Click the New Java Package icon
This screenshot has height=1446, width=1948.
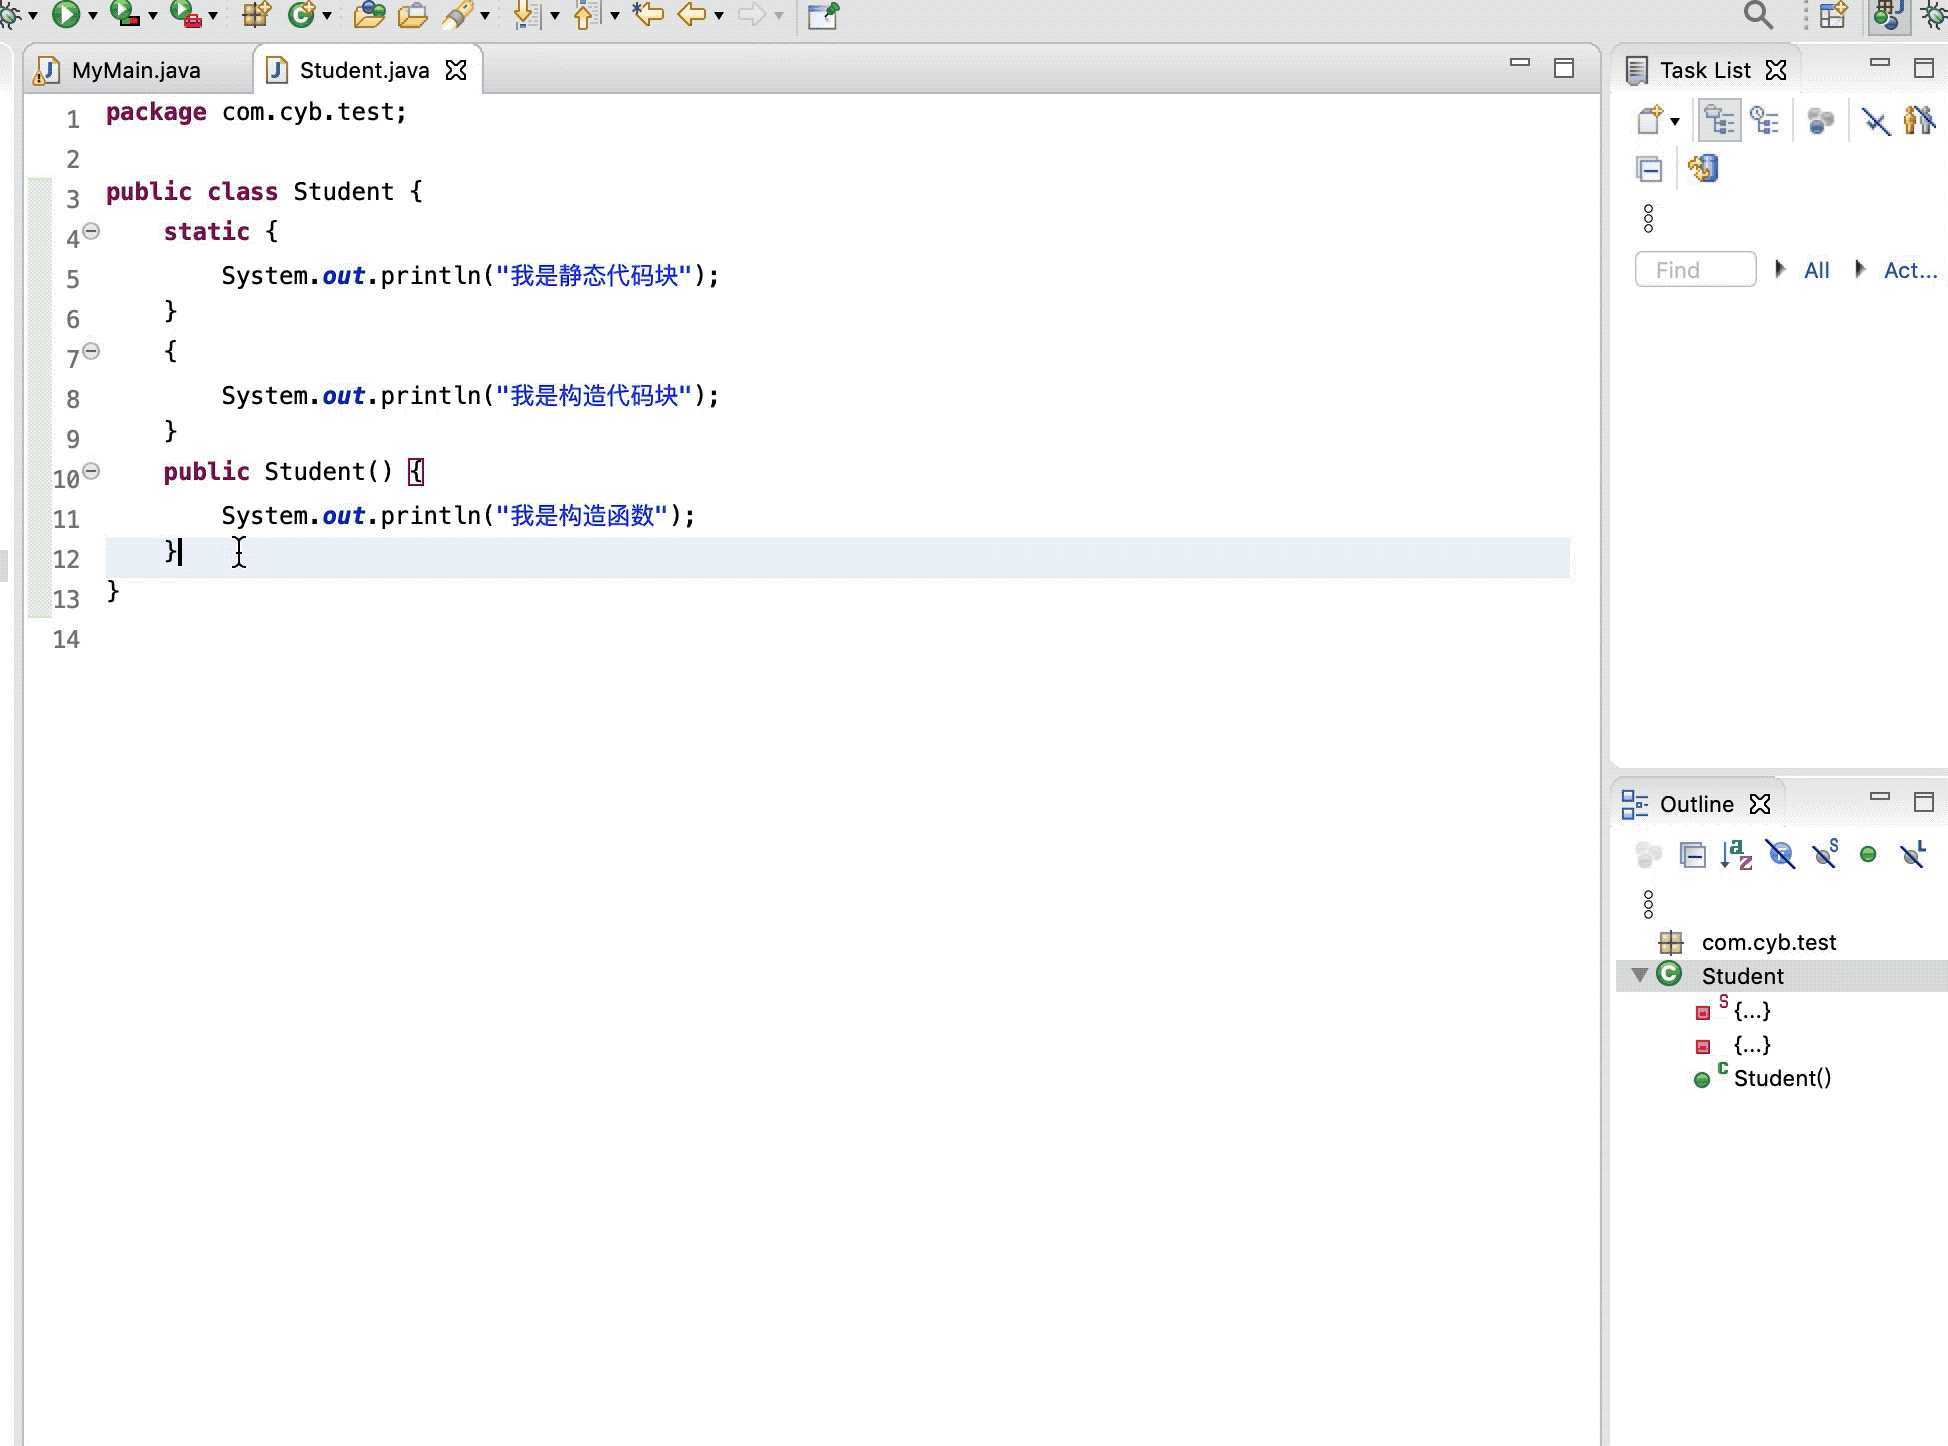pos(257,14)
